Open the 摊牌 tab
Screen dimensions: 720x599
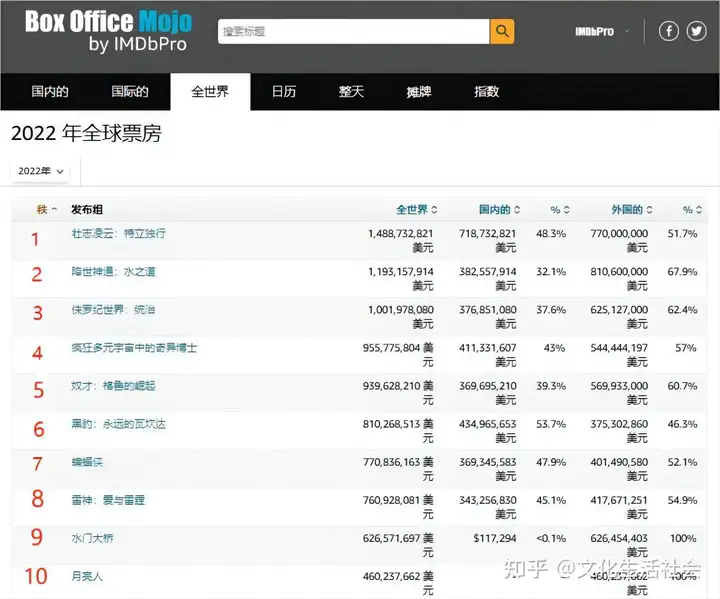[419, 91]
